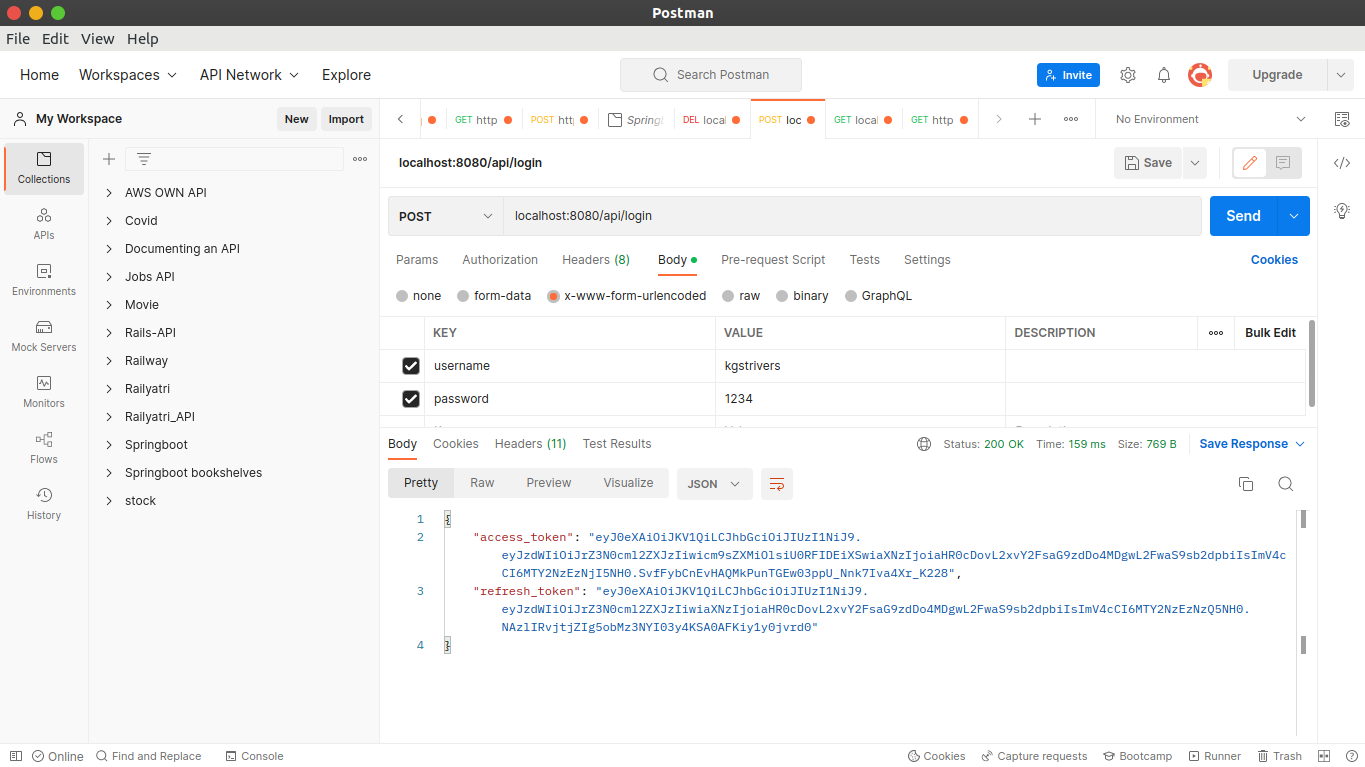The image size is (1365, 767).
Task: Open the request info lightbulb panel
Action: 1342,210
